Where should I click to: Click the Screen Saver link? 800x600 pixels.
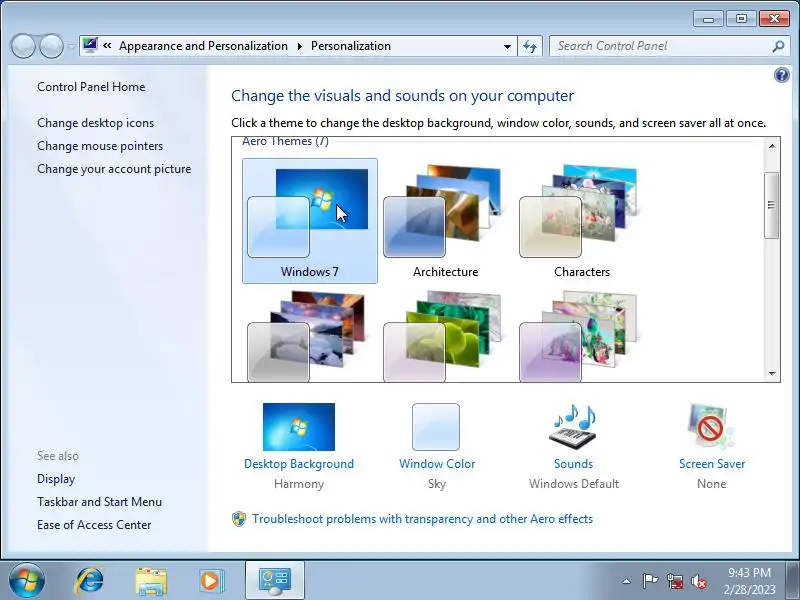pyautogui.click(x=712, y=464)
